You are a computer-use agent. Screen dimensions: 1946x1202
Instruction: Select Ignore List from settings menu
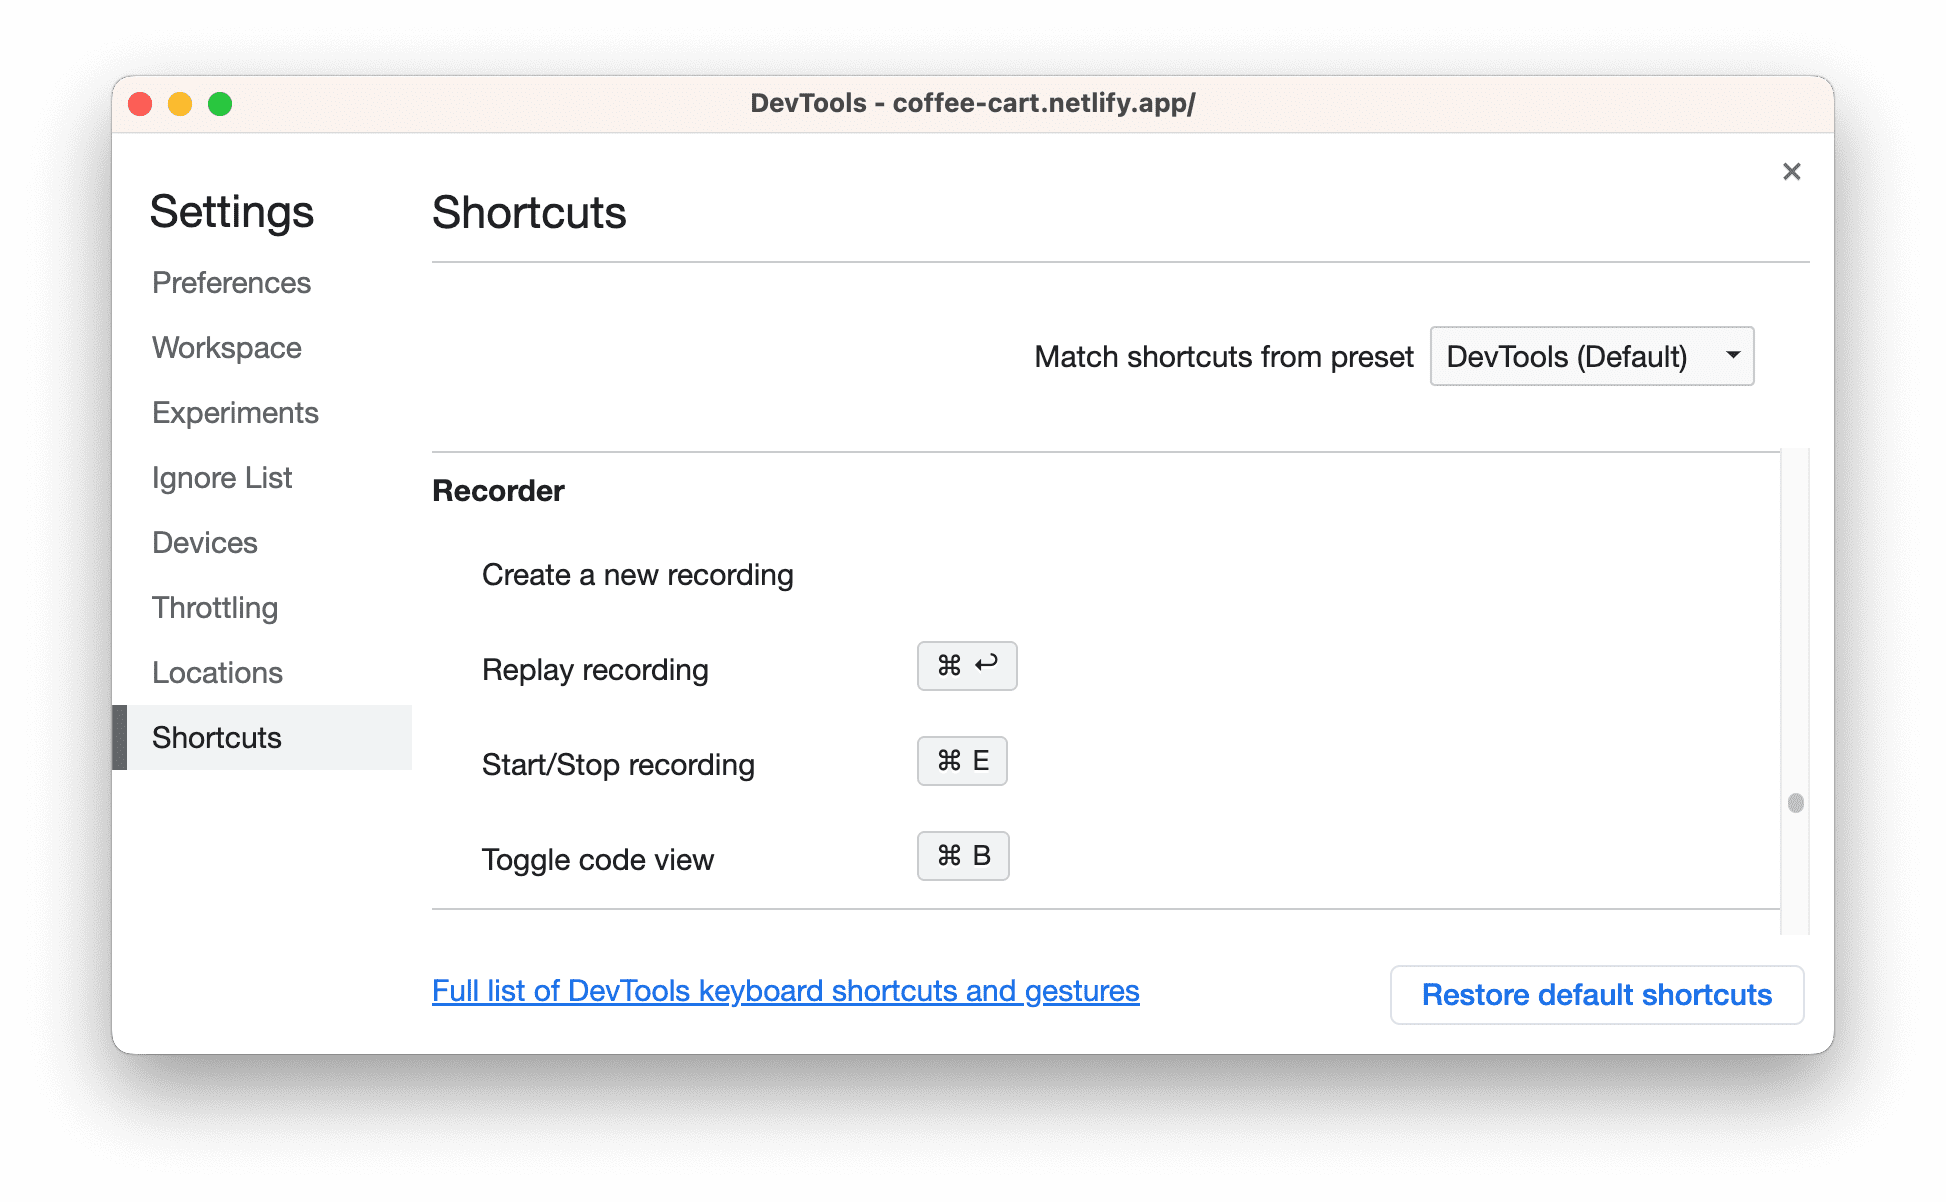221,477
